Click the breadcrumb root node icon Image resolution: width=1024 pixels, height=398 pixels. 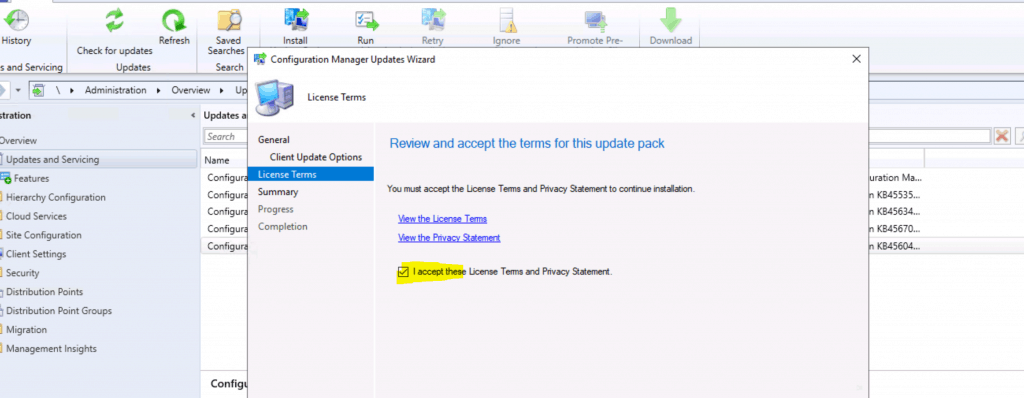pyautogui.click(x=38, y=90)
